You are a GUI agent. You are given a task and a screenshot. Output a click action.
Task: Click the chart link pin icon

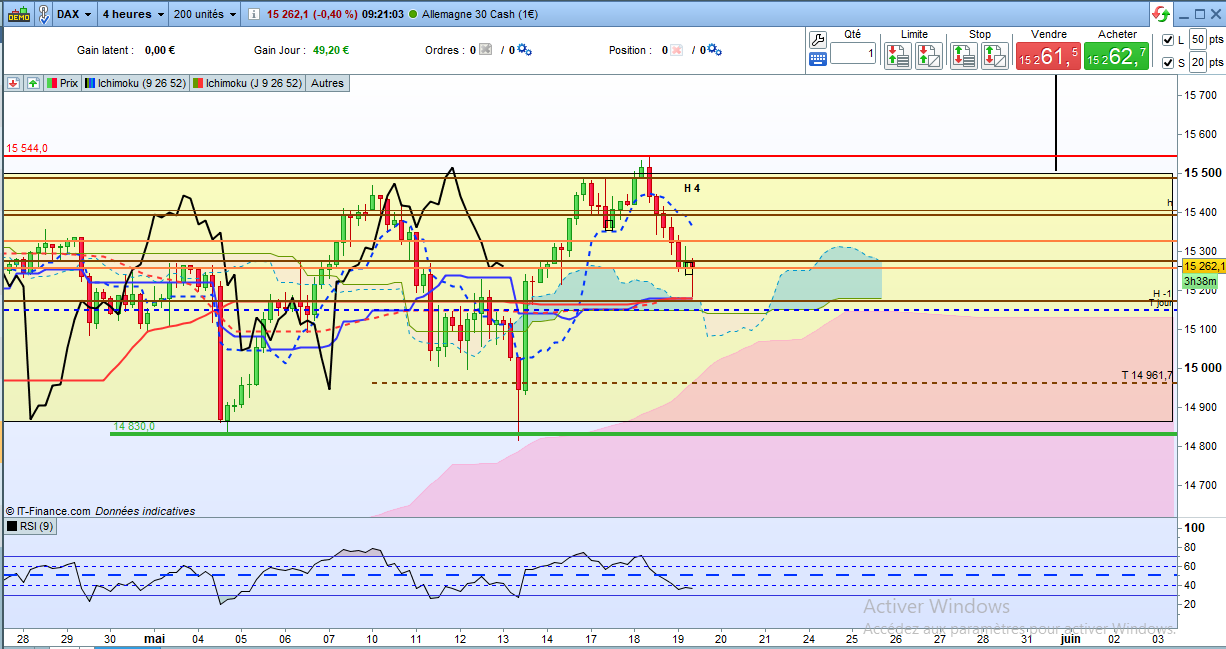43,14
